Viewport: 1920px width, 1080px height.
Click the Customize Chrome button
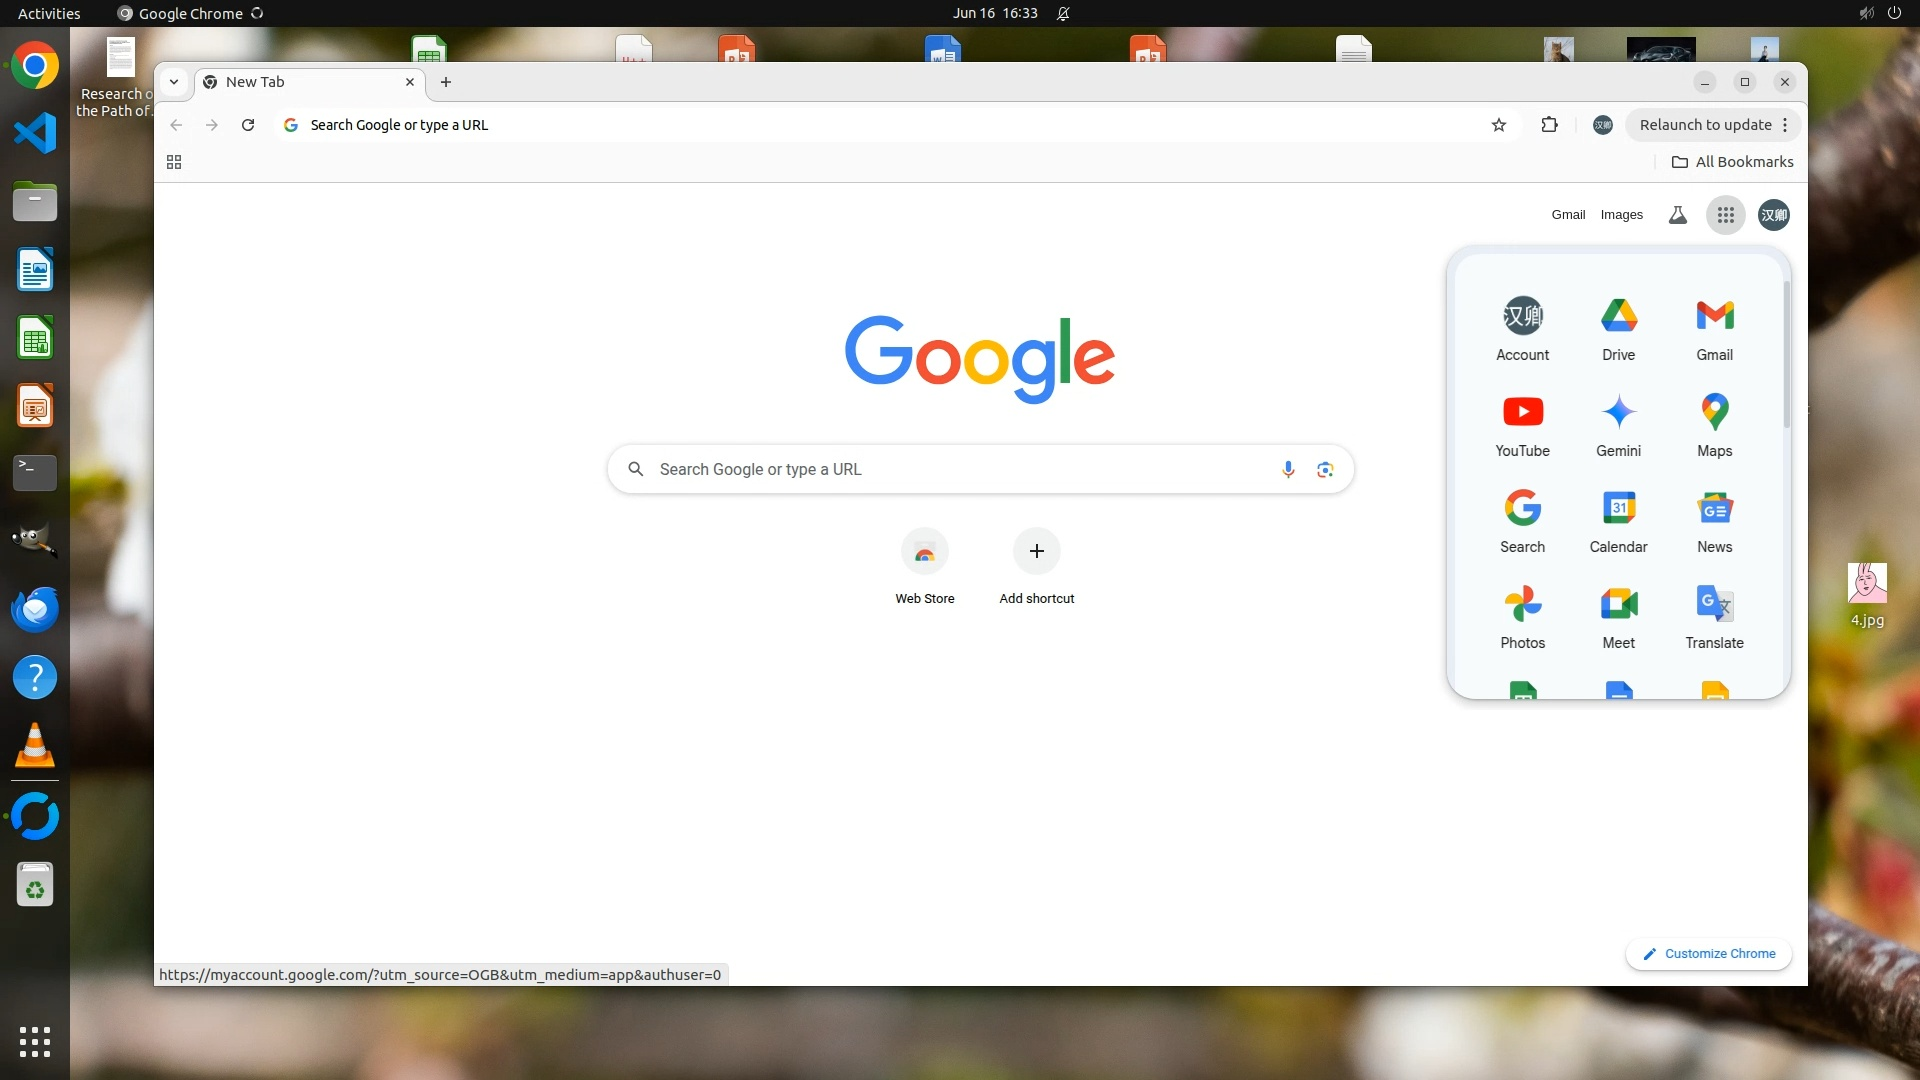[1708, 954]
